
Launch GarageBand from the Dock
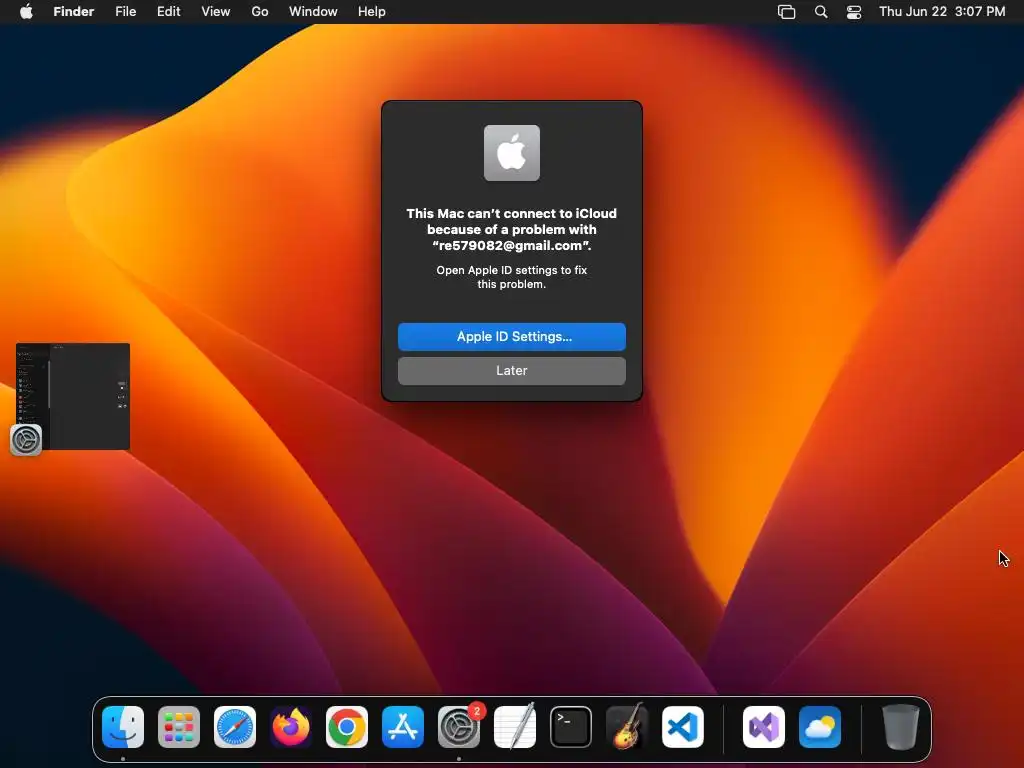(627, 727)
